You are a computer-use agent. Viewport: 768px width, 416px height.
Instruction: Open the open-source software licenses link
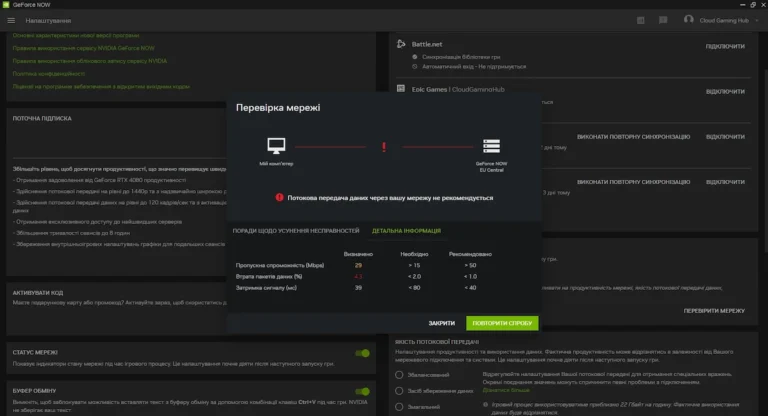tap(101, 86)
